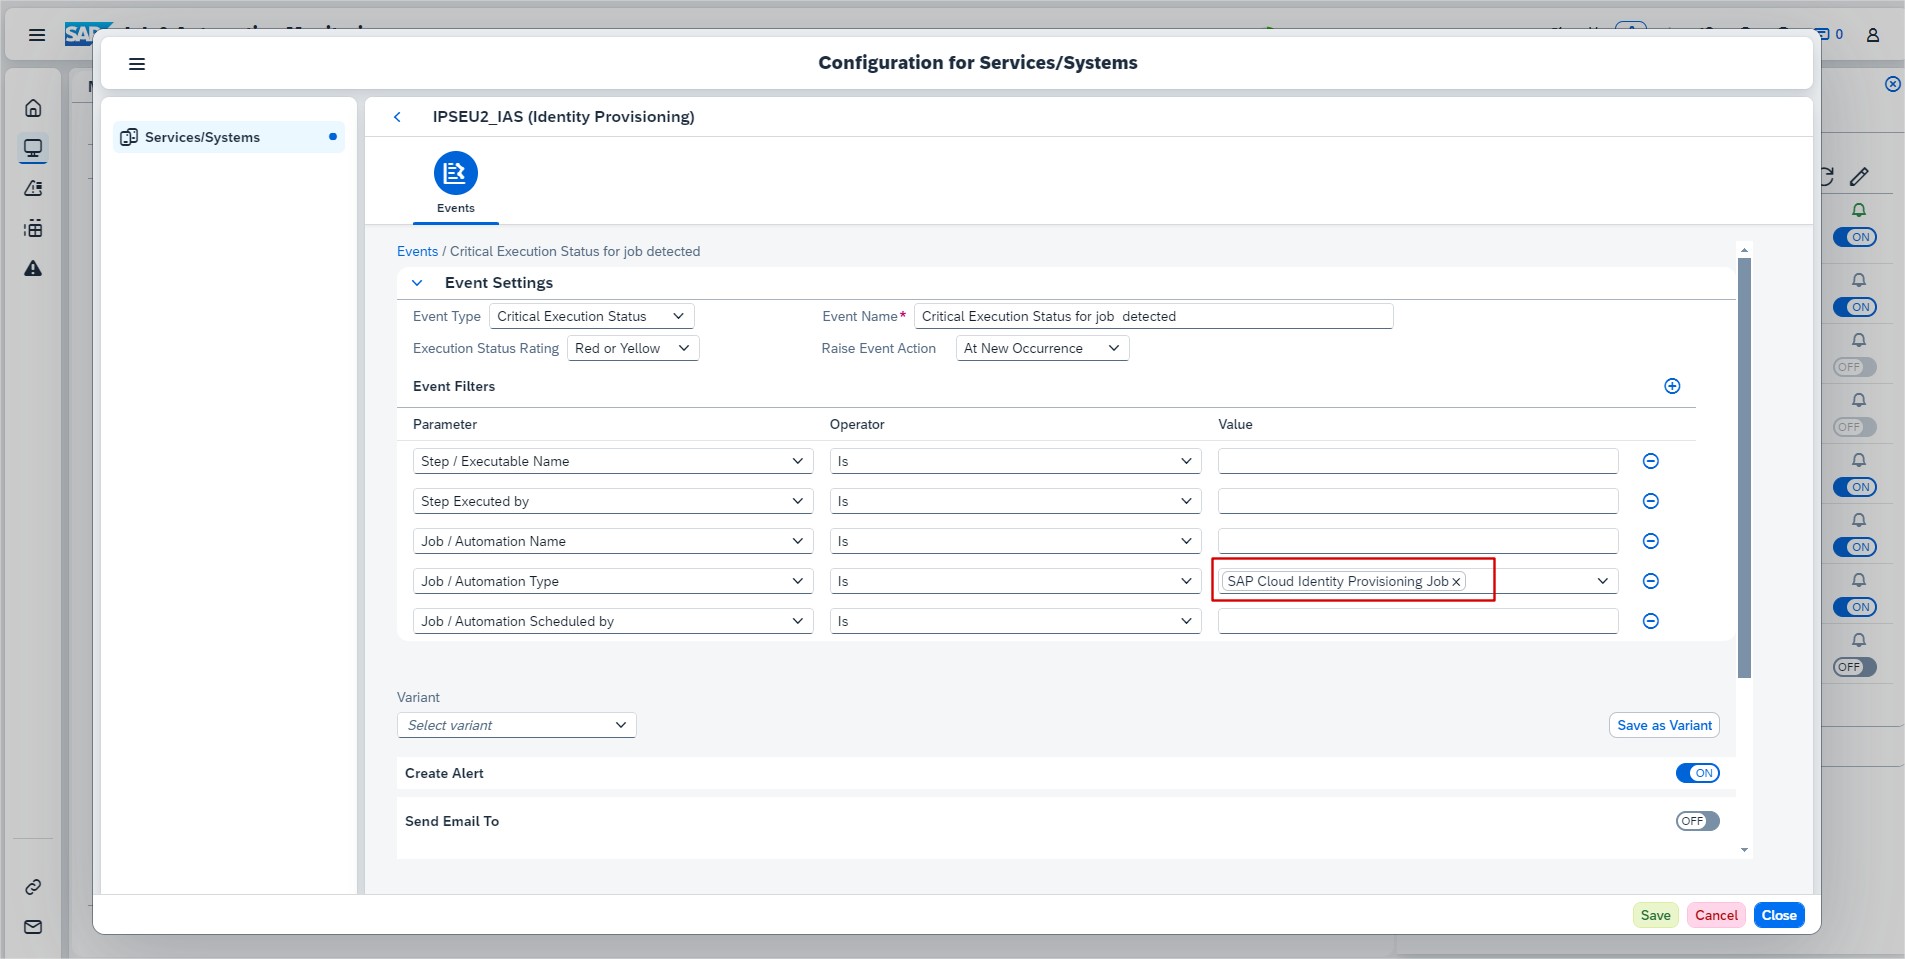Click the Events breadcrumb link
This screenshot has height=959, width=1905.
tap(417, 251)
